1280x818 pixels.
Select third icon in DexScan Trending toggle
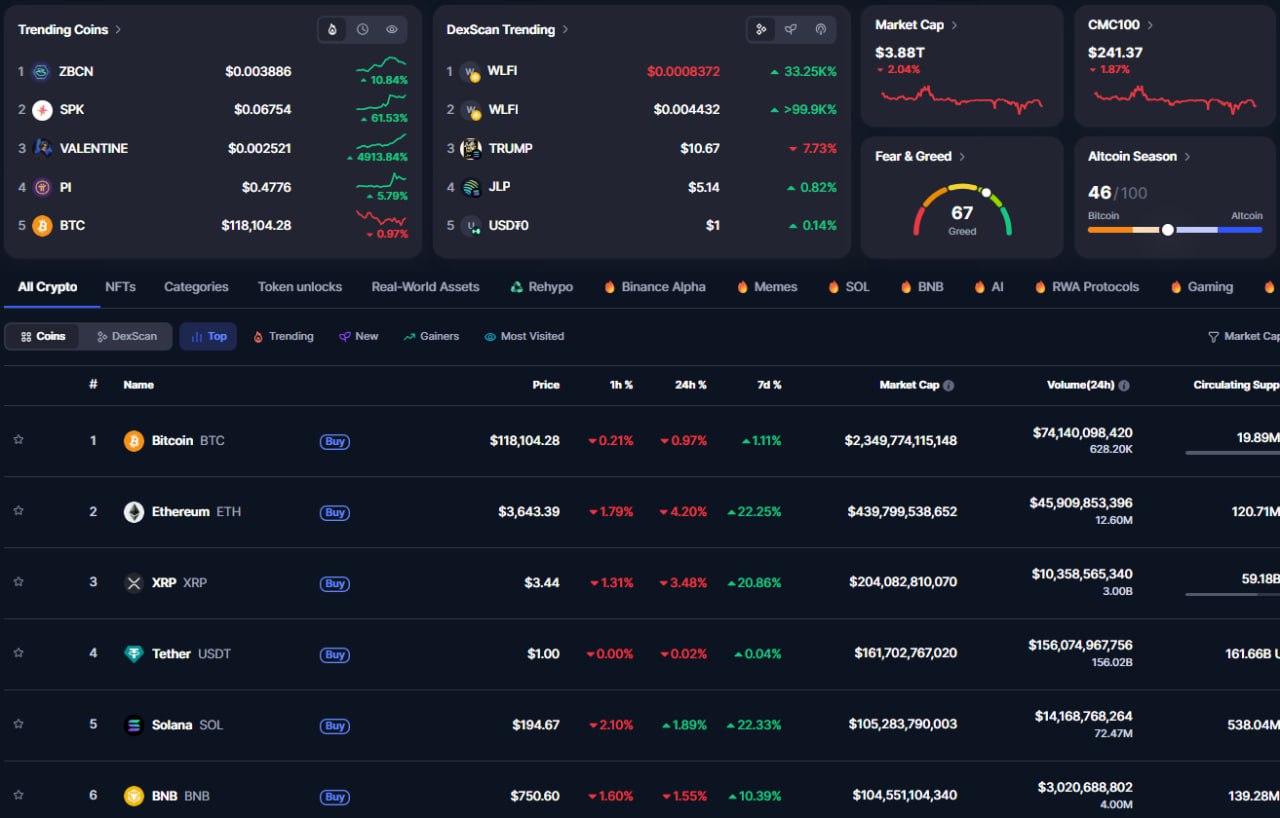click(821, 30)
